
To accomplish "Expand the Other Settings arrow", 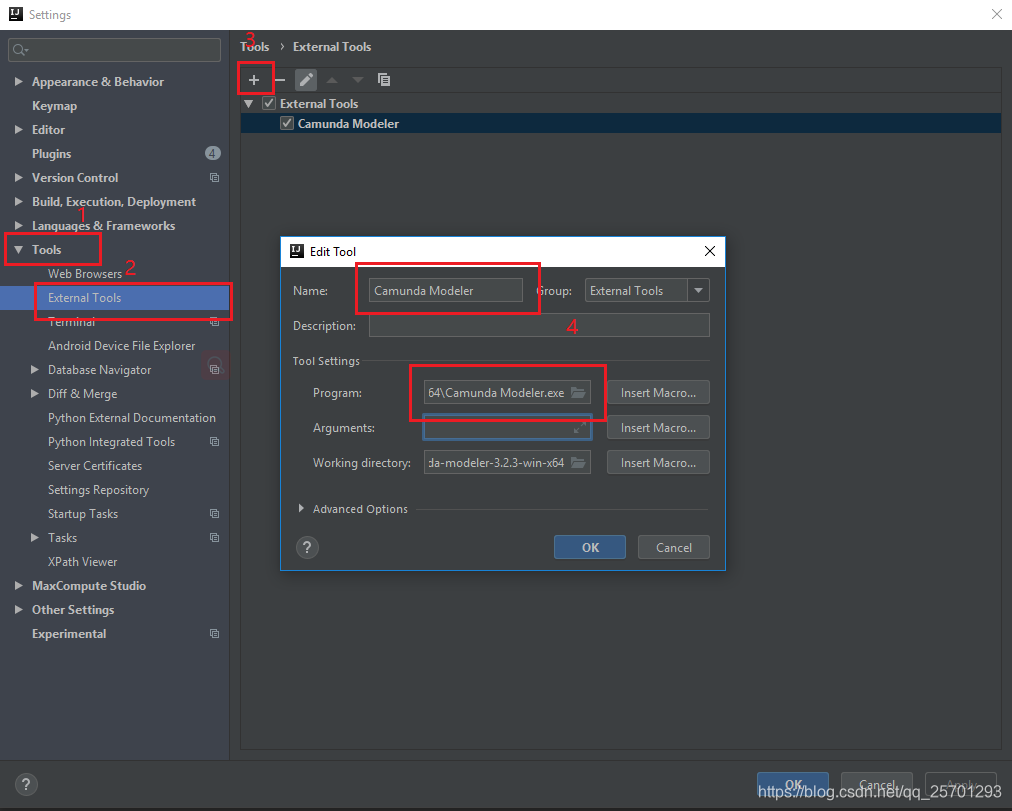I will (x=19, y=610).
